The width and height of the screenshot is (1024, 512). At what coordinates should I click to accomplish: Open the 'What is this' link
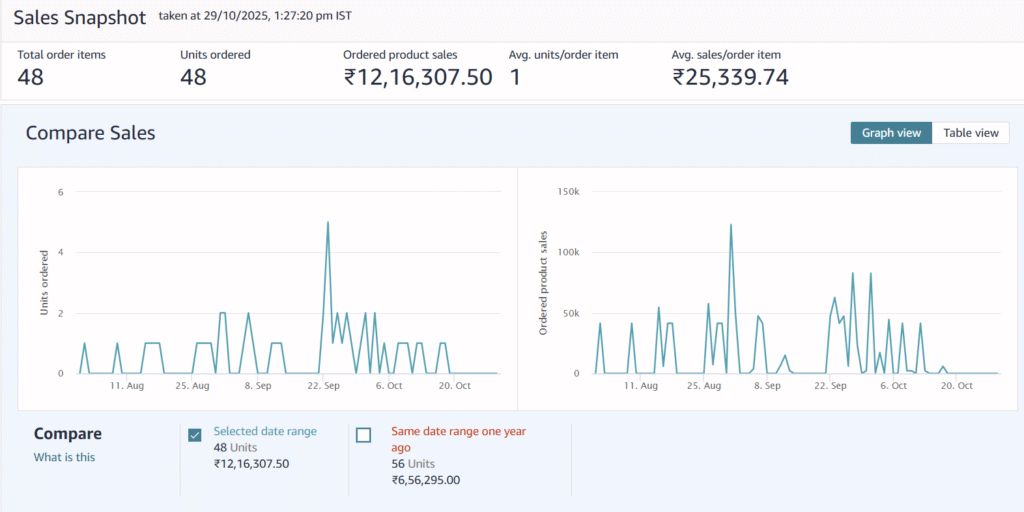pos(65,457)
